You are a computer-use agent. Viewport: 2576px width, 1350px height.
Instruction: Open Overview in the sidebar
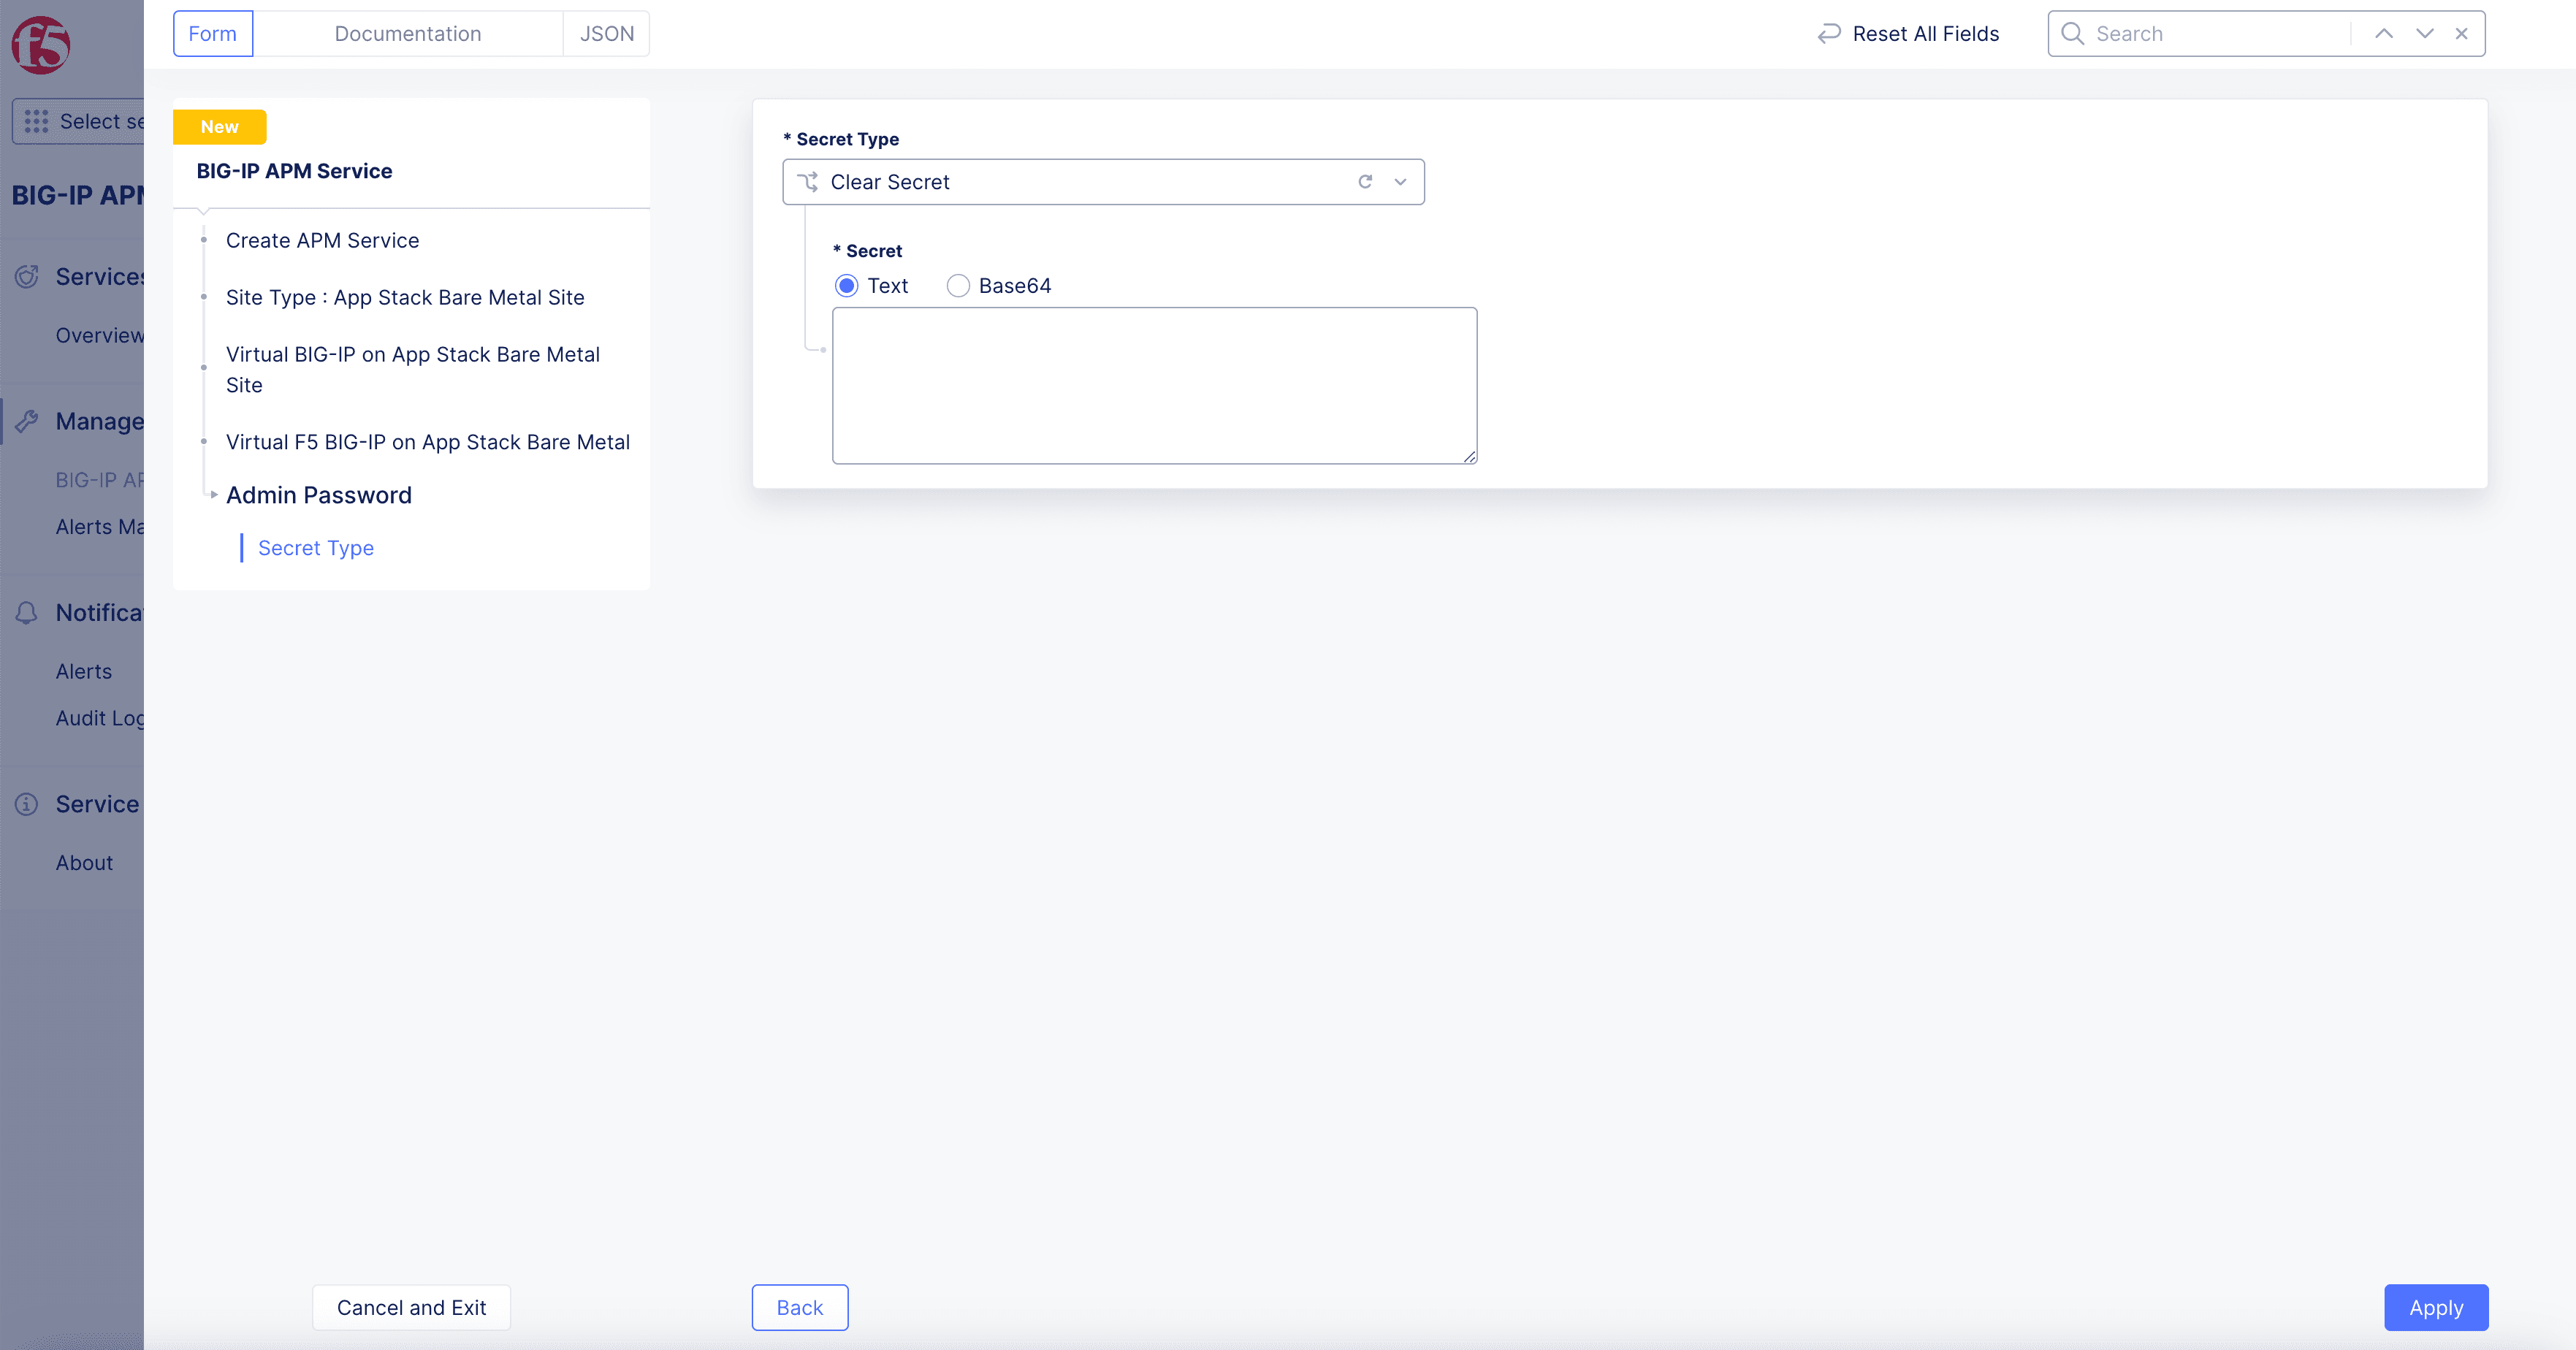(100, 336)
